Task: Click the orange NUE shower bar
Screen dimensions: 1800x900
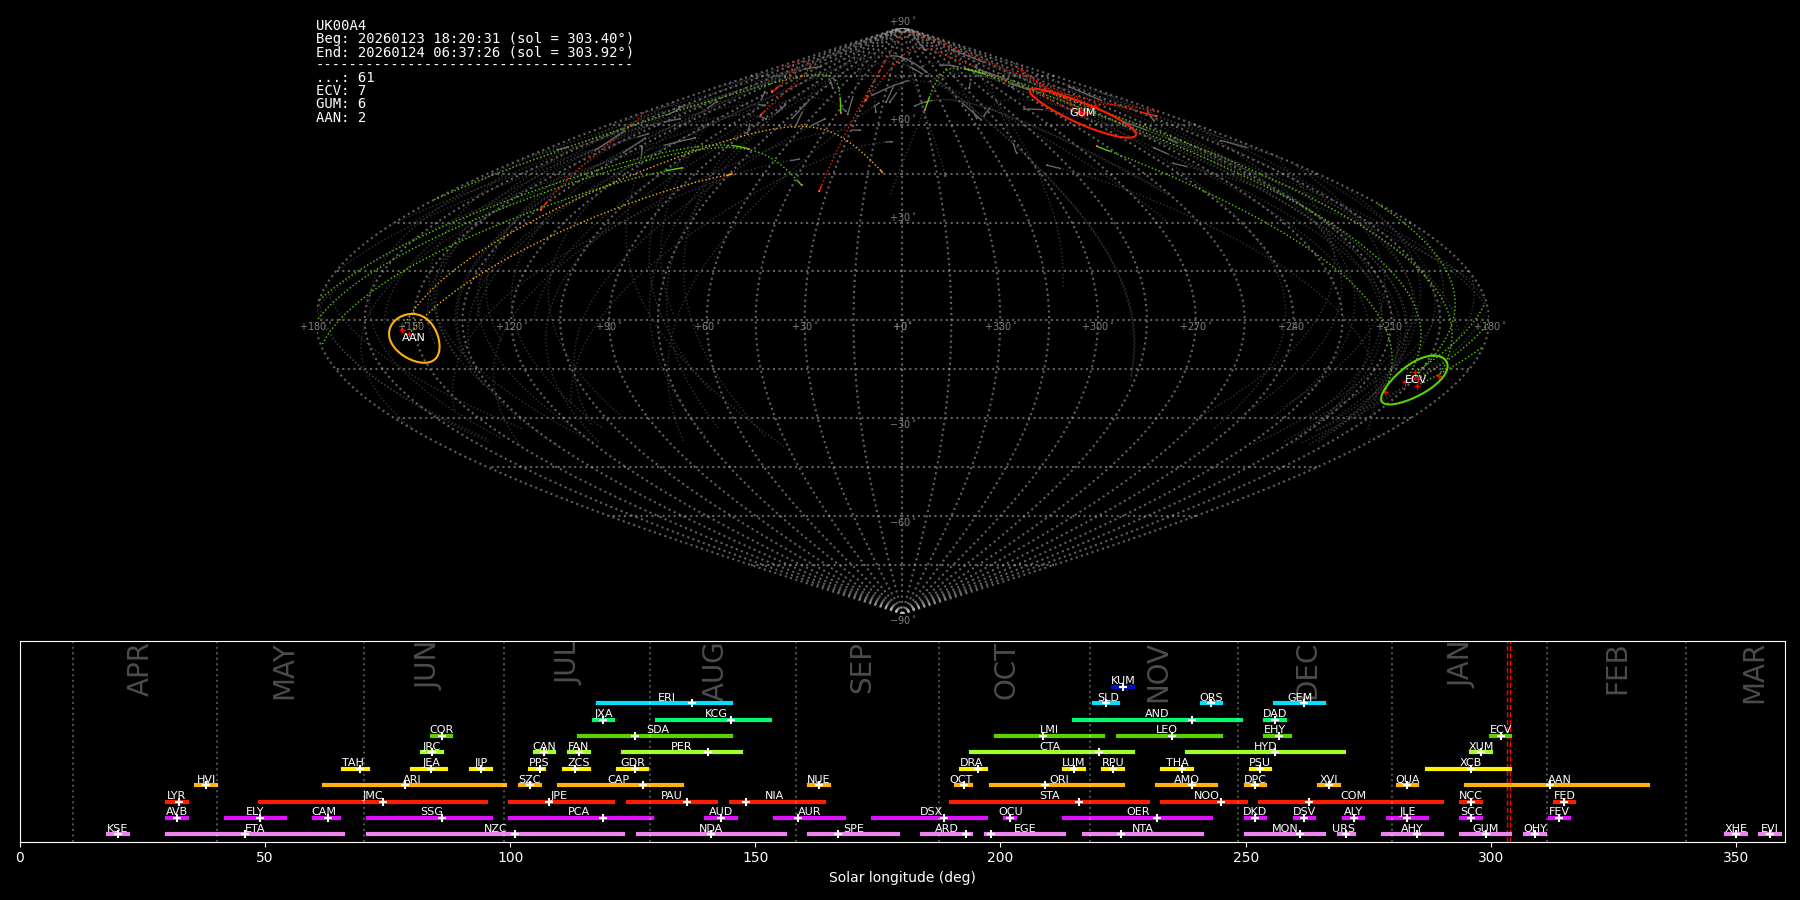Action: tap(818, 785)
